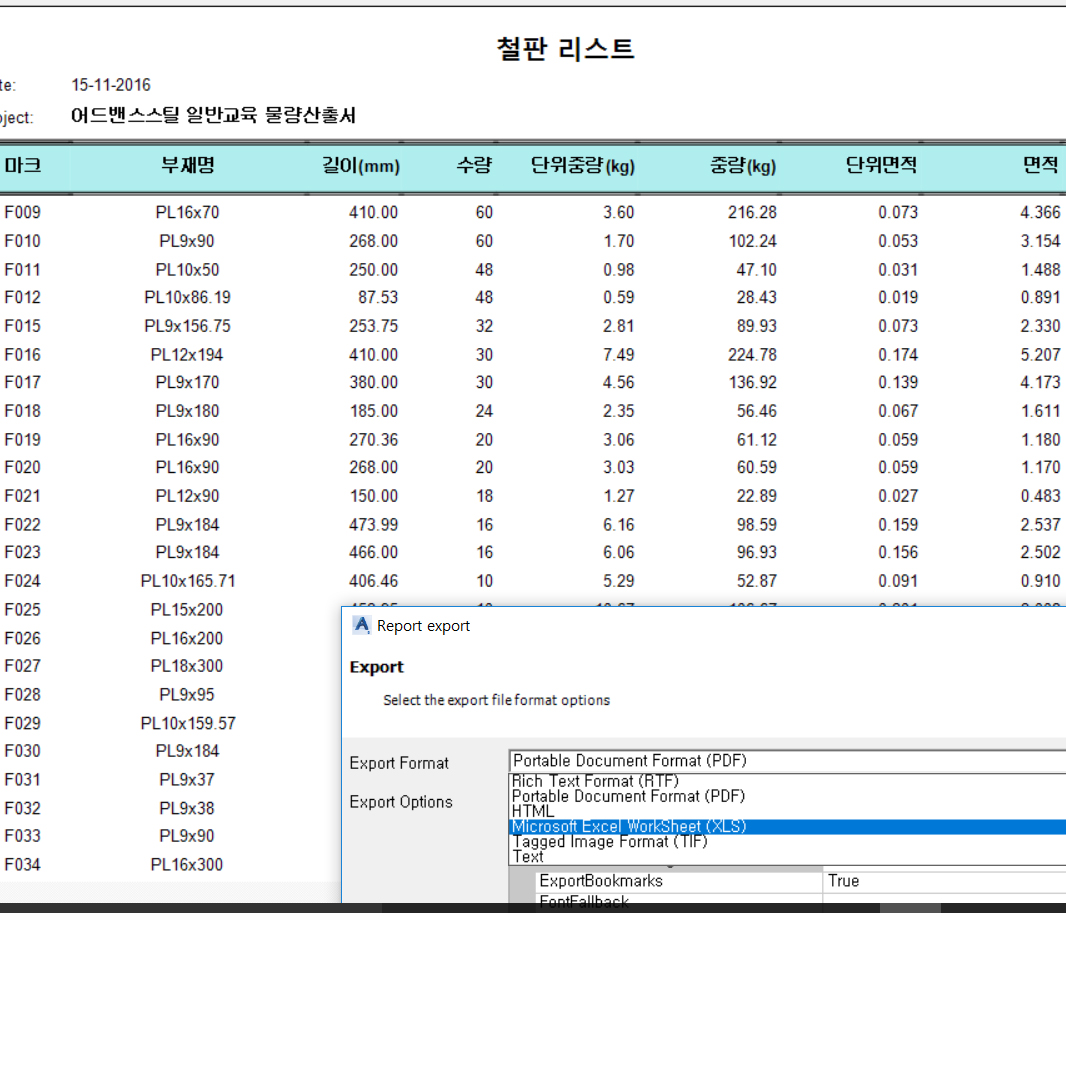Click weight value 102.24
This screenshot has height=1066, width=1066.
(752, 241)
